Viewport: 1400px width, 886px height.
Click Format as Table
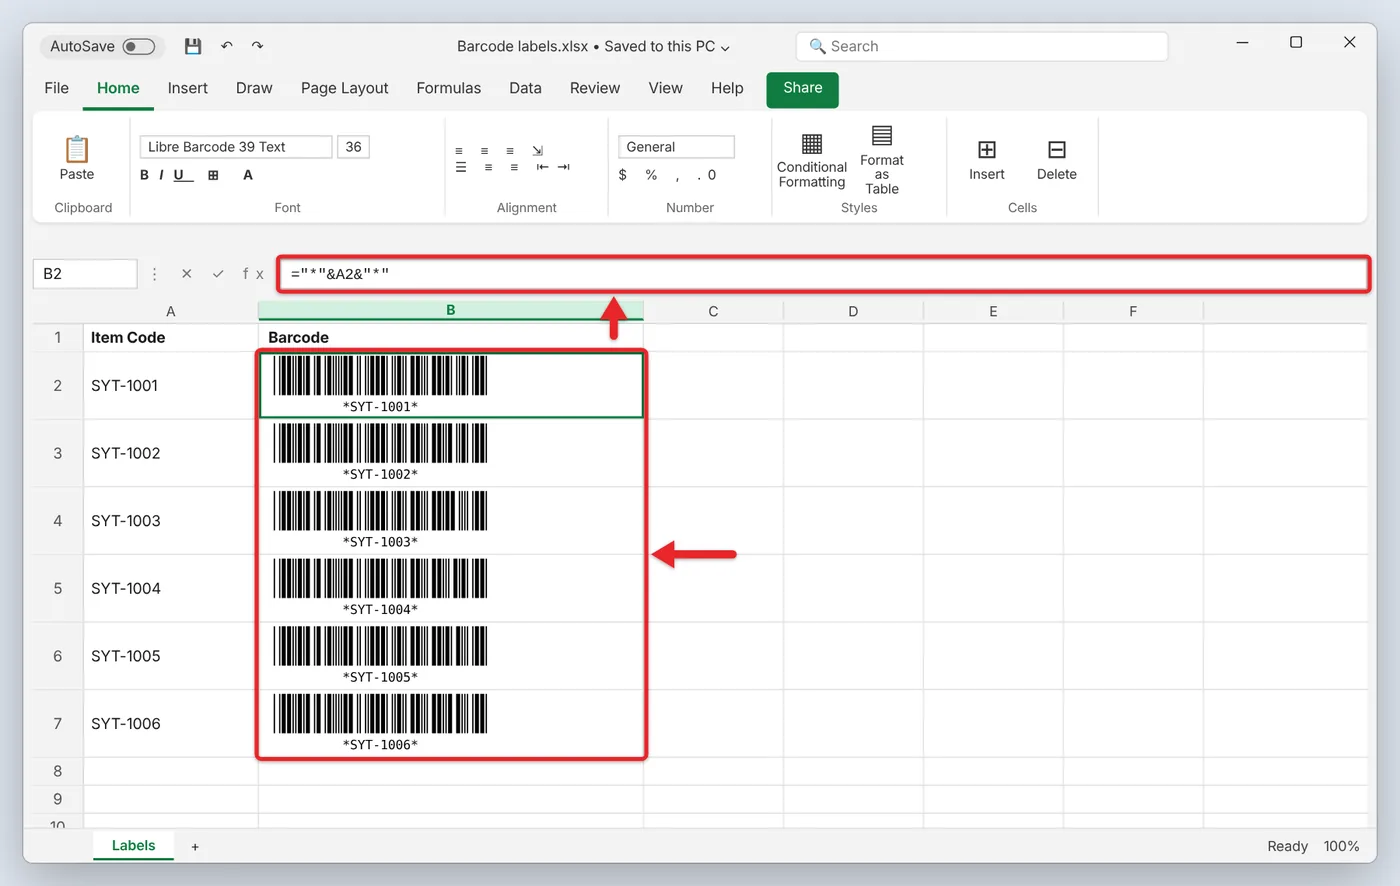(x=882, y=160)
